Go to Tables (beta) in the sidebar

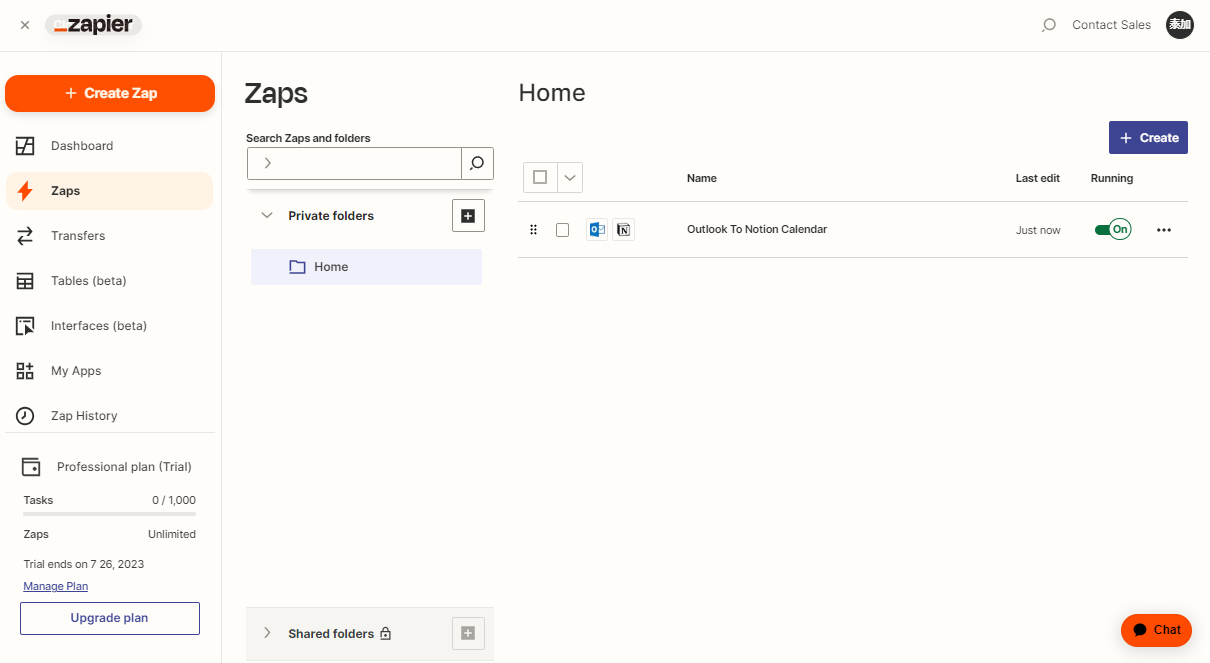[x=88, y=281]
